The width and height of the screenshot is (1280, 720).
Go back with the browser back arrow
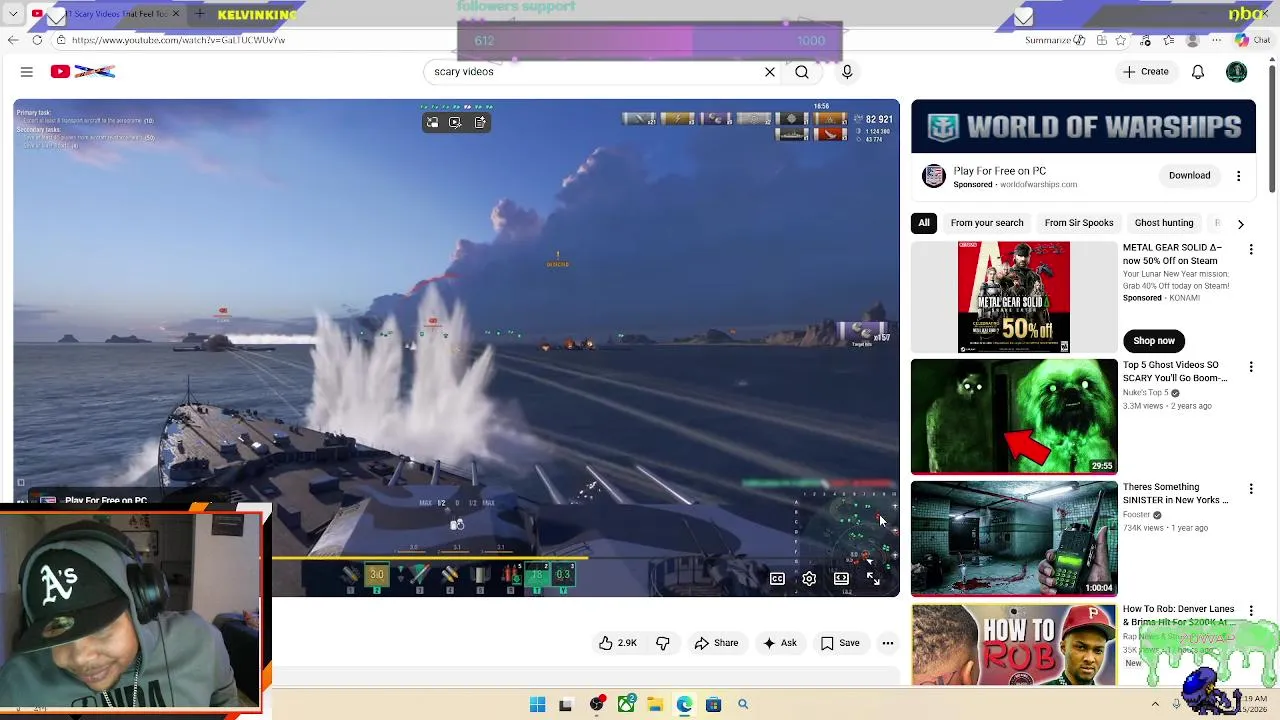tap(12, 40)
